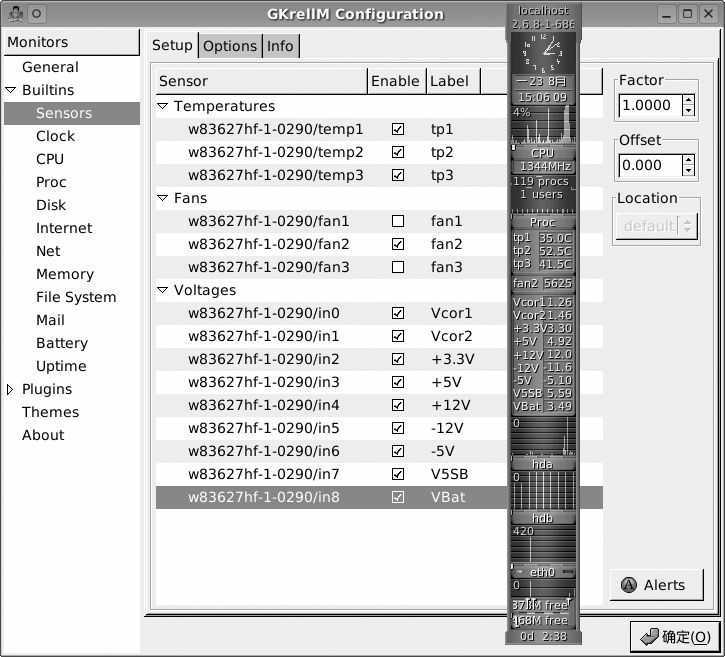Switch to the Info tab
This screenshot has width=725, height=657.
point(280,46)
